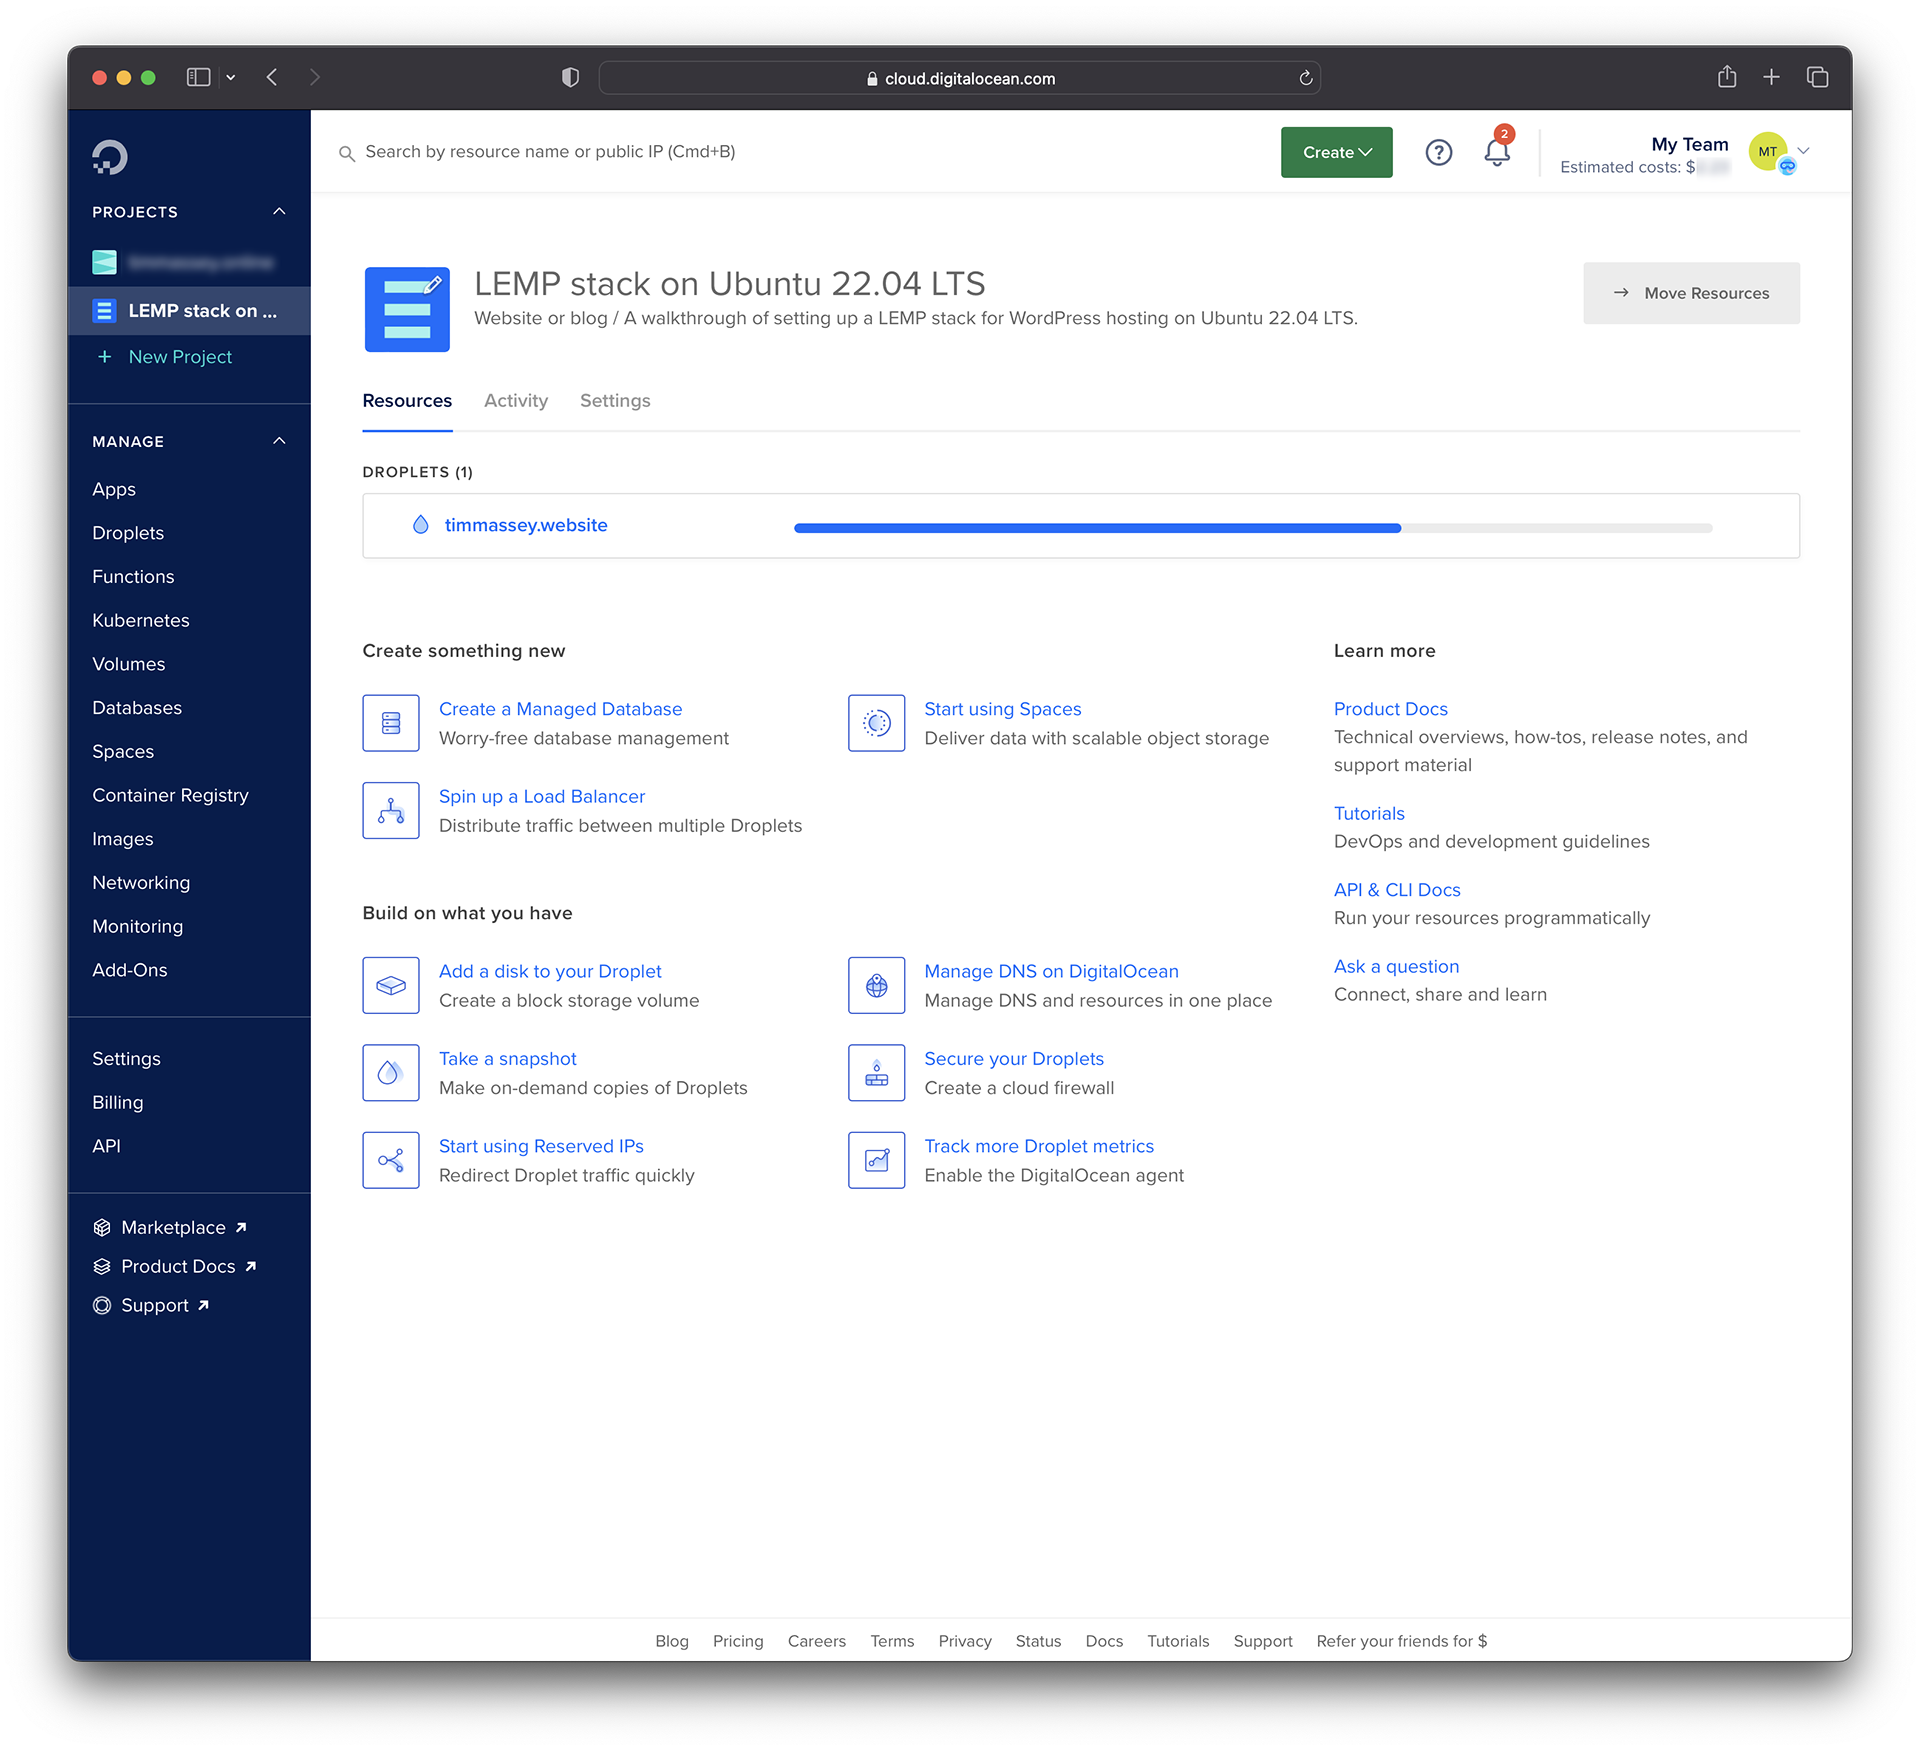The width and height of the screenshot is (1920, 1751).
Task: Click the Move Resources button
Action: tap(1691, 293)
